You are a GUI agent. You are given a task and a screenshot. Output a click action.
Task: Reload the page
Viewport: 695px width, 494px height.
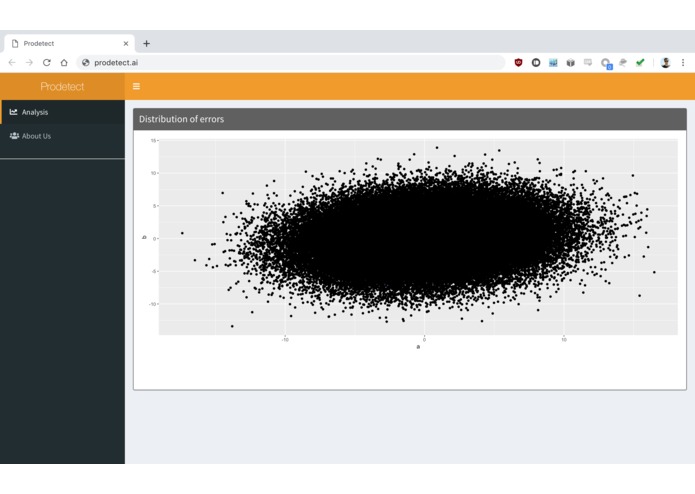47,62
